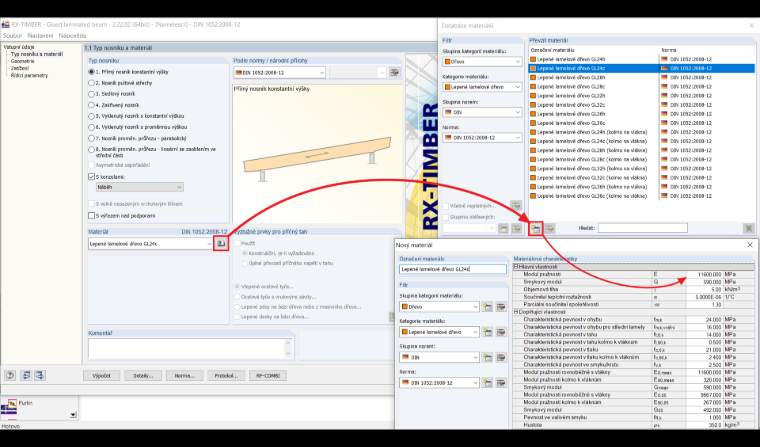Collapse the Doplňující vlastnosti group

pyautogui.click(x=516, y=312)
